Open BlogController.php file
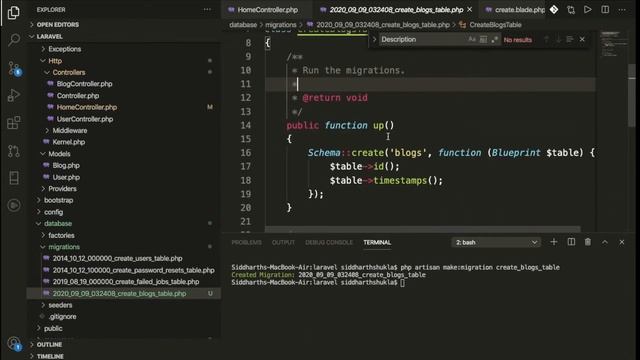Image resolution: width=640 pixels, height=360 pixels. [84, 84]
